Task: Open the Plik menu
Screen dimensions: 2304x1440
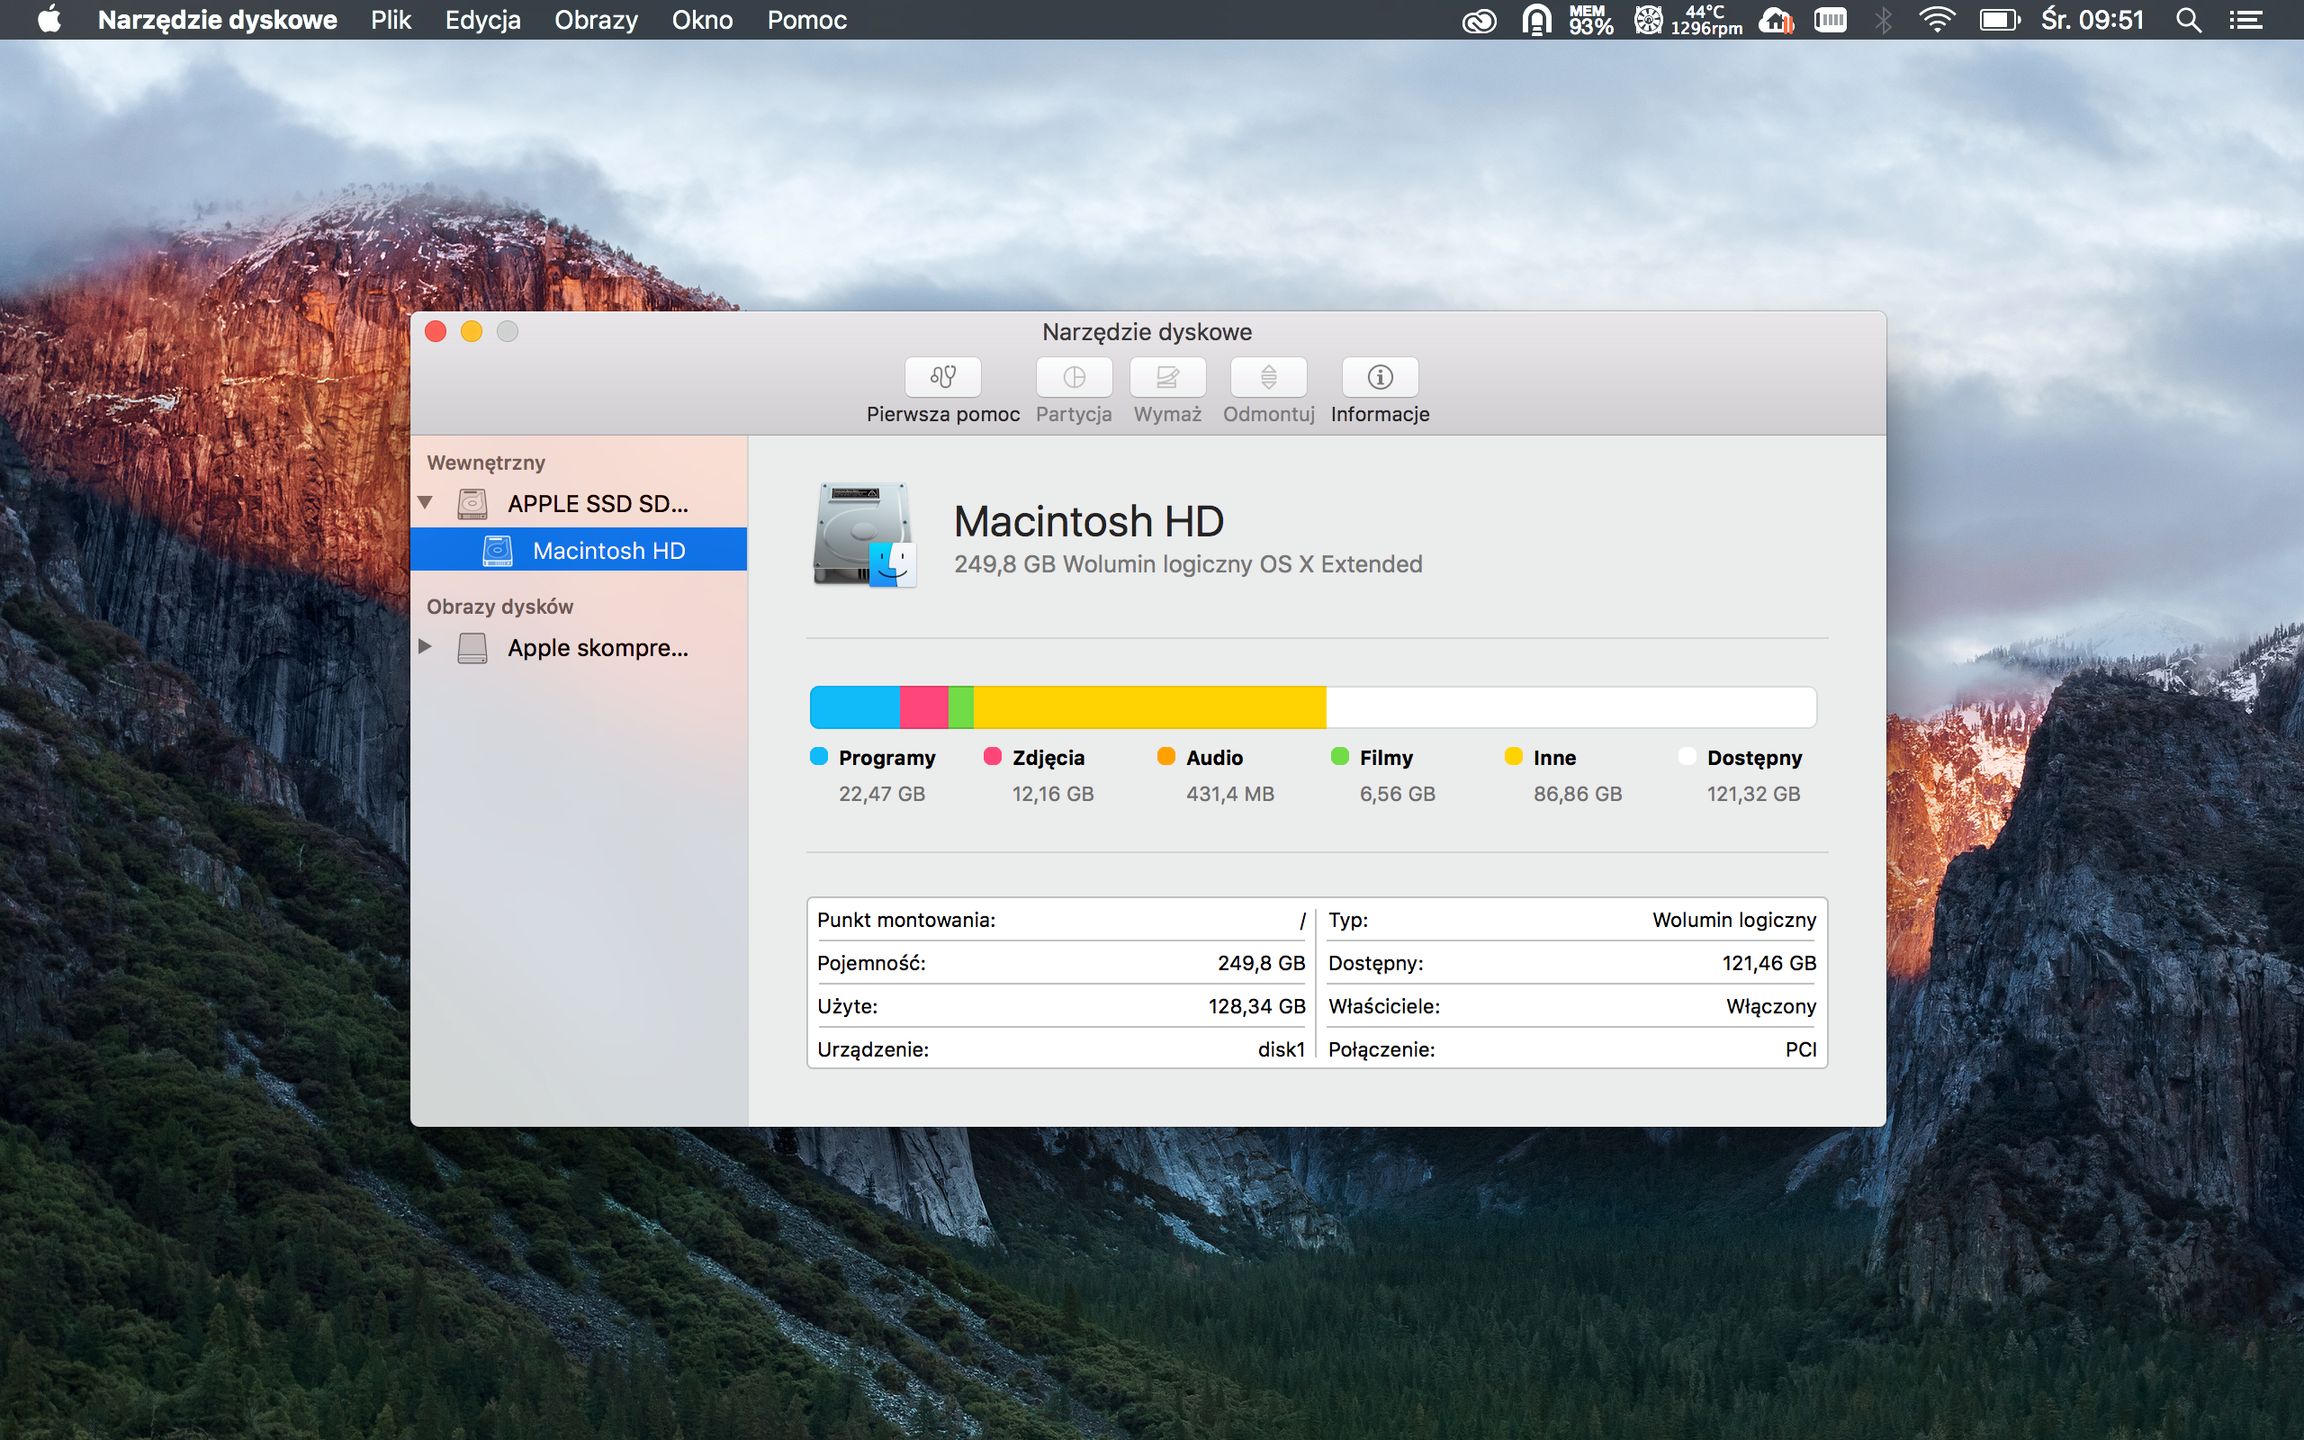Action: point(390,20)
